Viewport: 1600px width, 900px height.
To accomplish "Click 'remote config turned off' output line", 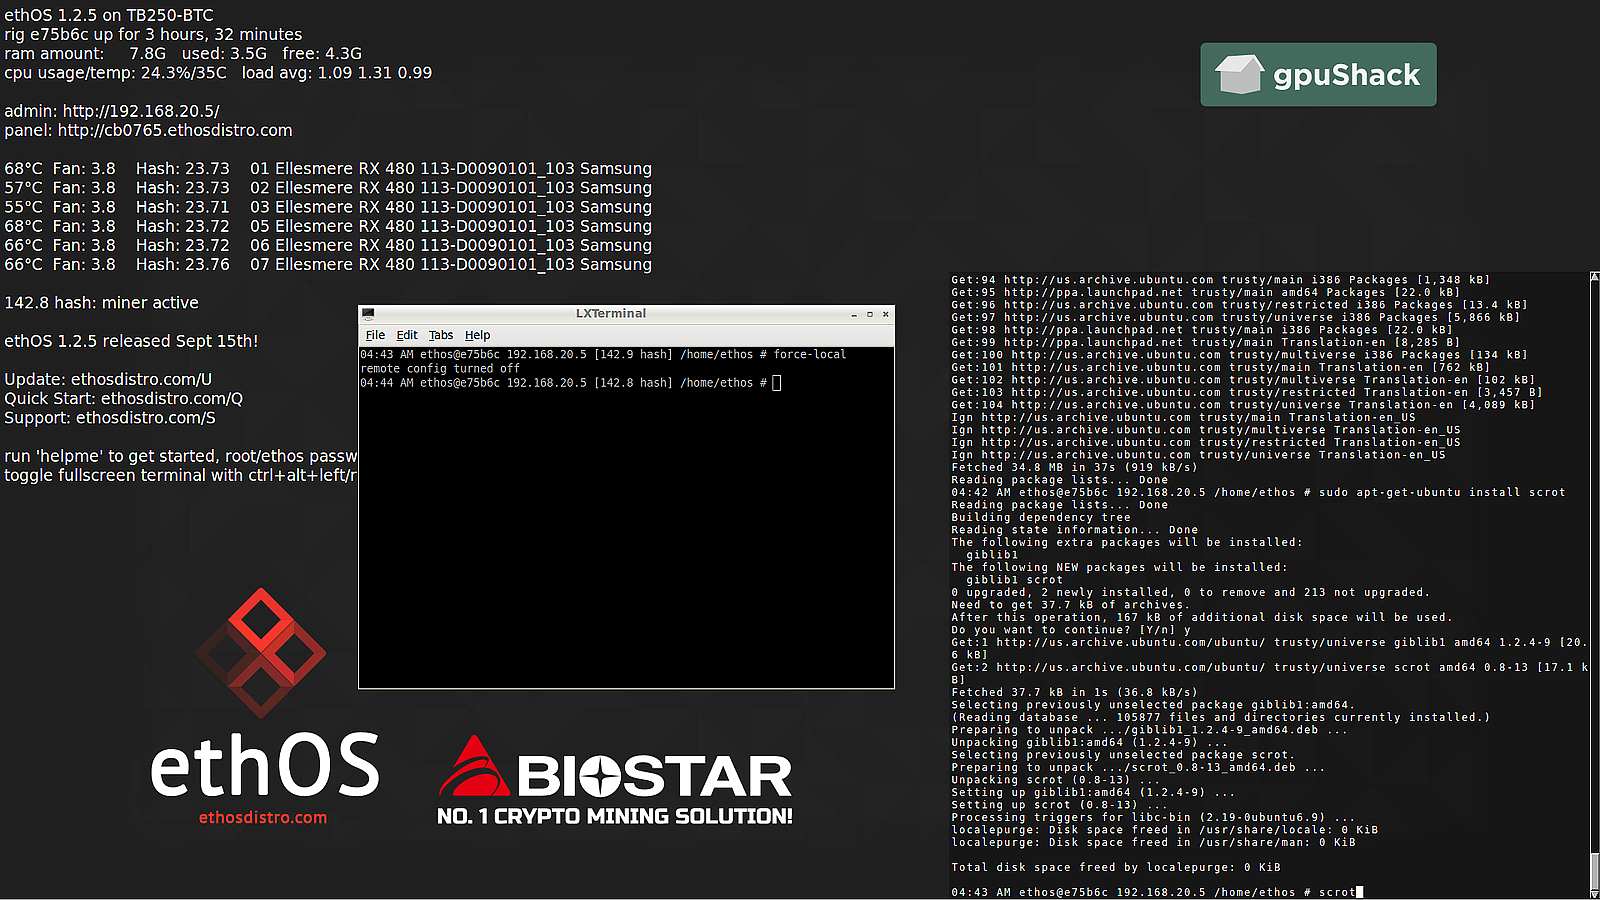I will pos(440,369).
